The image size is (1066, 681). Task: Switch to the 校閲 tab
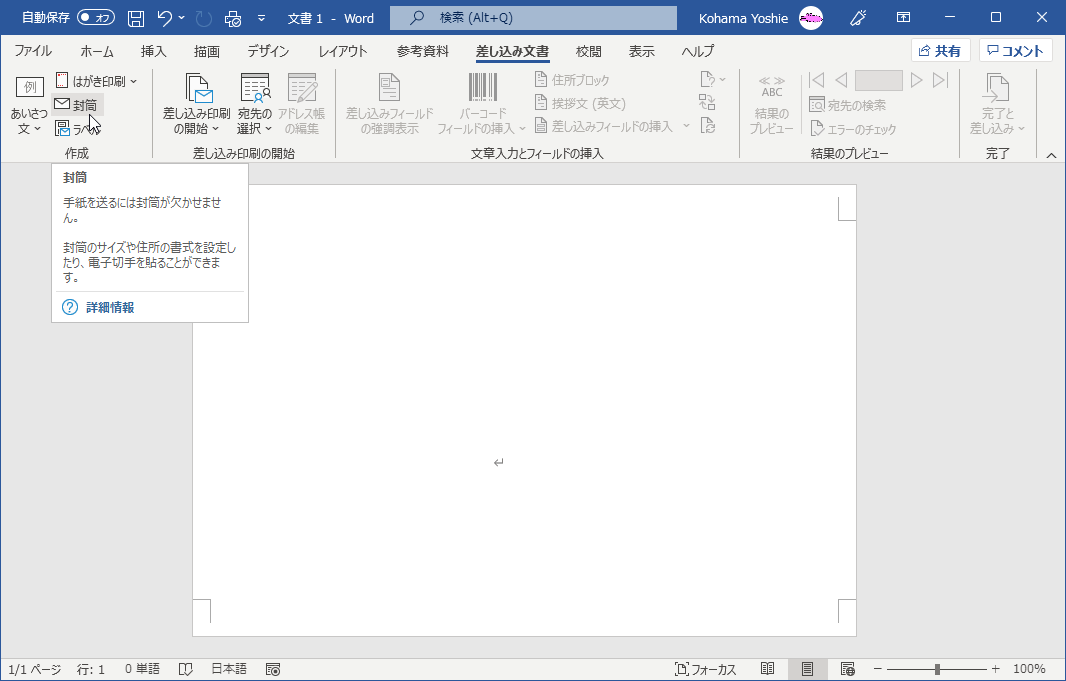tap(588, 51)
